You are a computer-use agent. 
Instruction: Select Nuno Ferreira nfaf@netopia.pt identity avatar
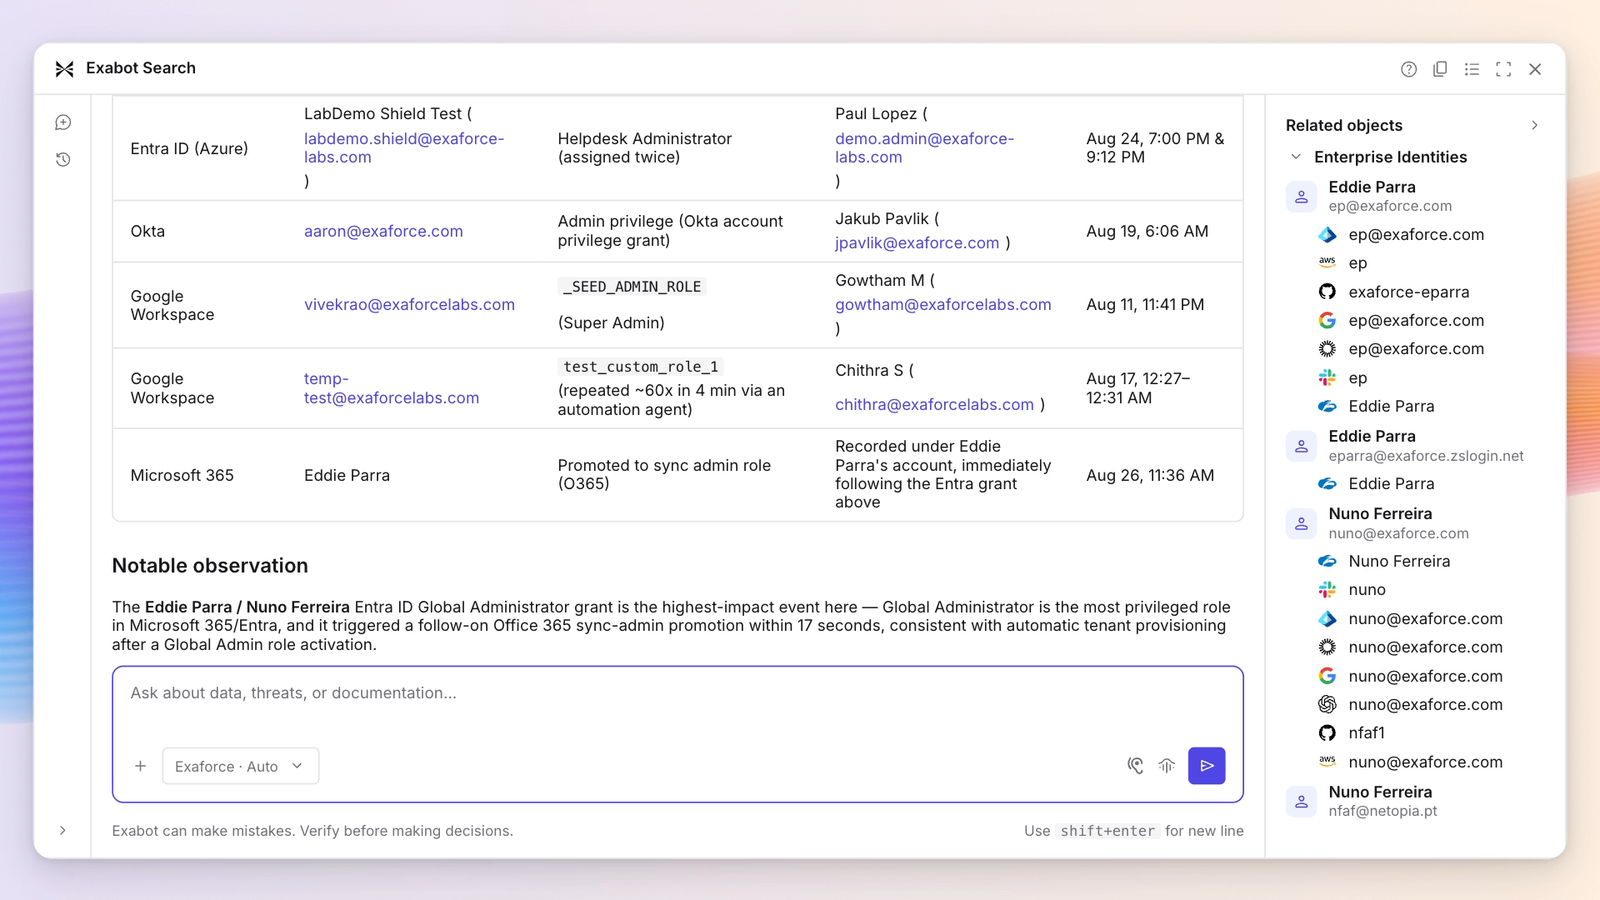[x=1301, y=801]
